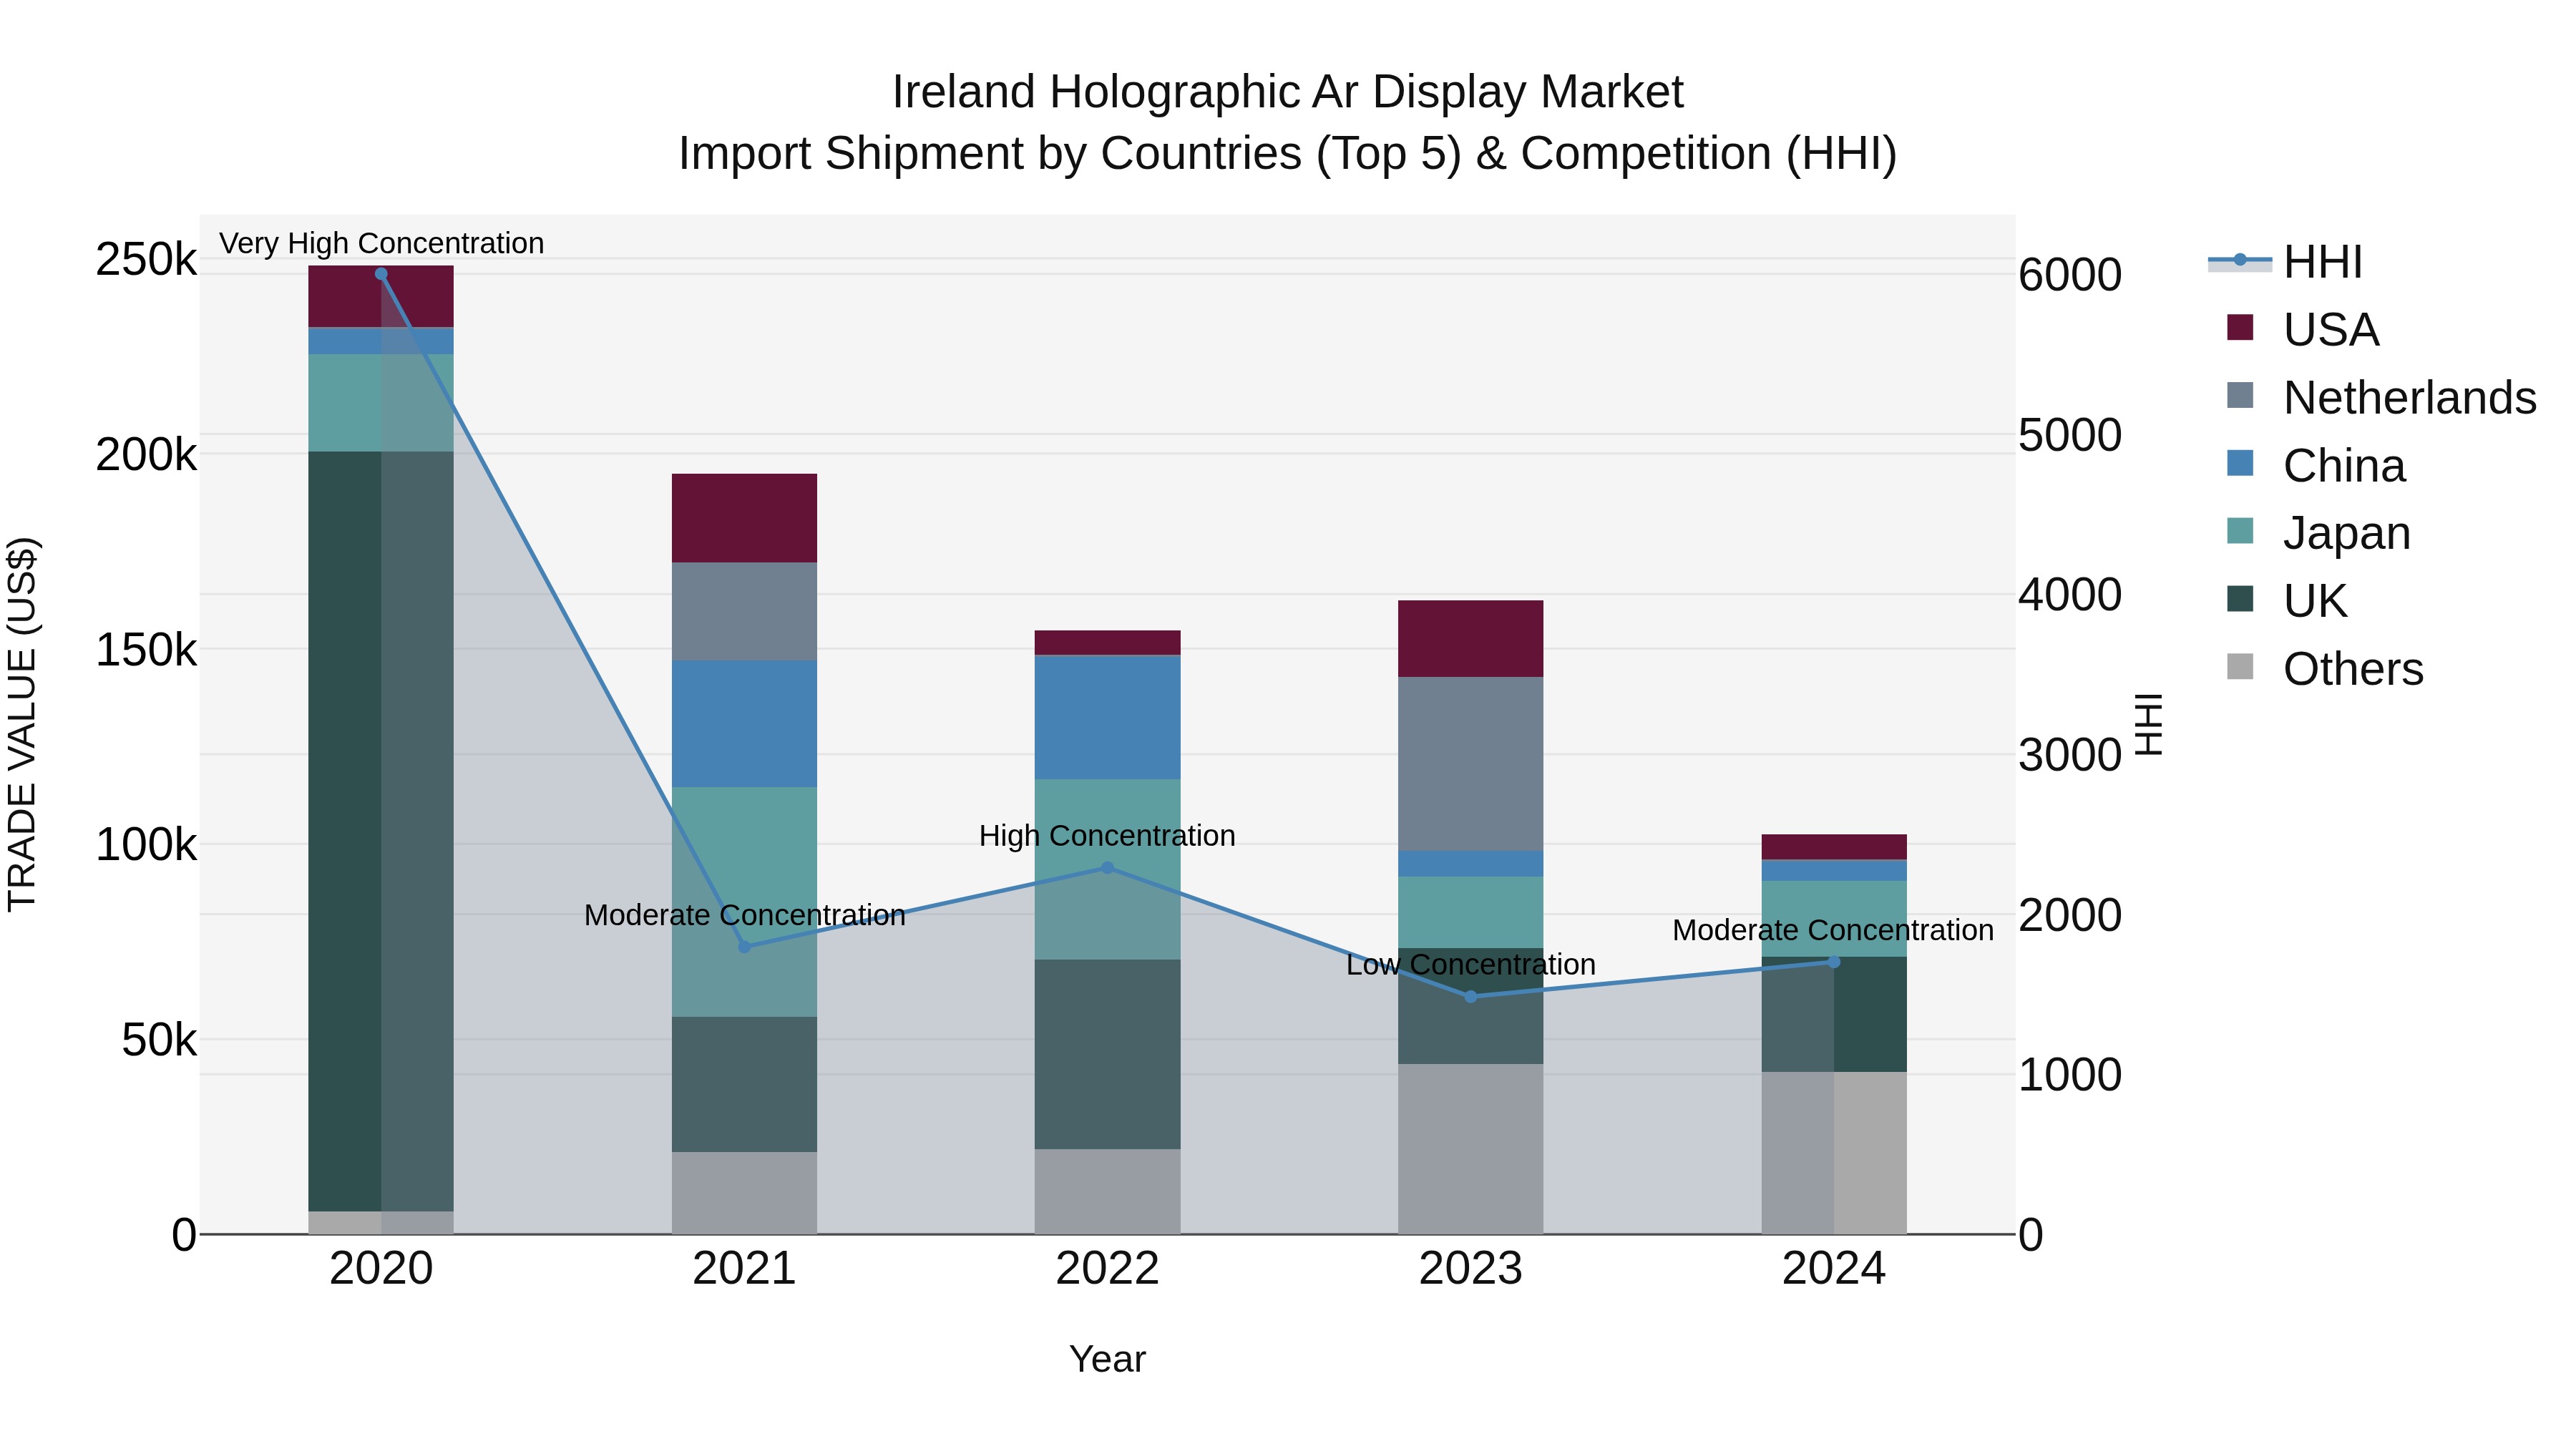Screen dimensions: 2576x1449
Task: Click the Japan teal legend swatch
Action: pyautogui.click(x=2240, y=530)
